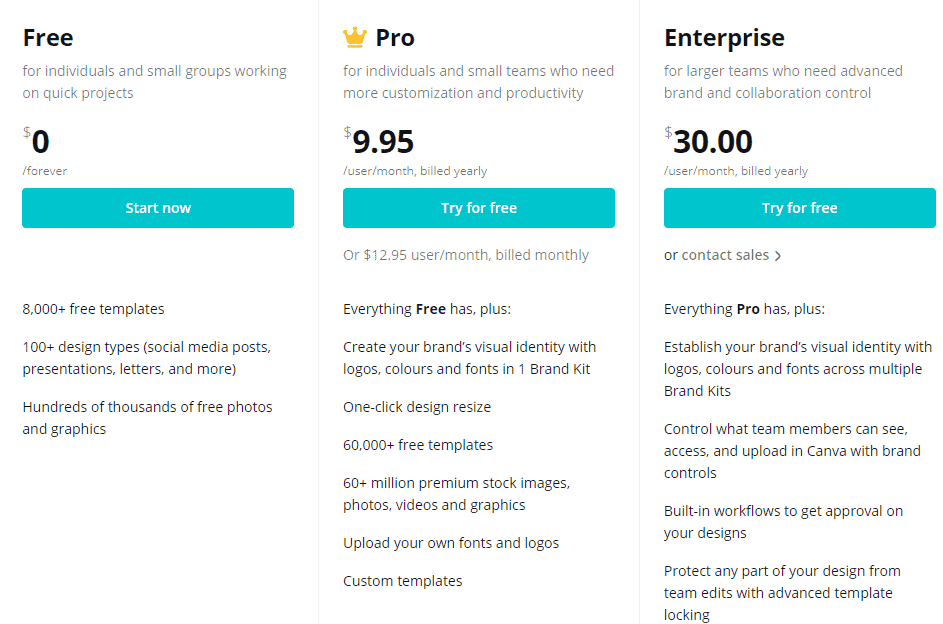Select the Pro plan title text

click(x=395, y=38)
